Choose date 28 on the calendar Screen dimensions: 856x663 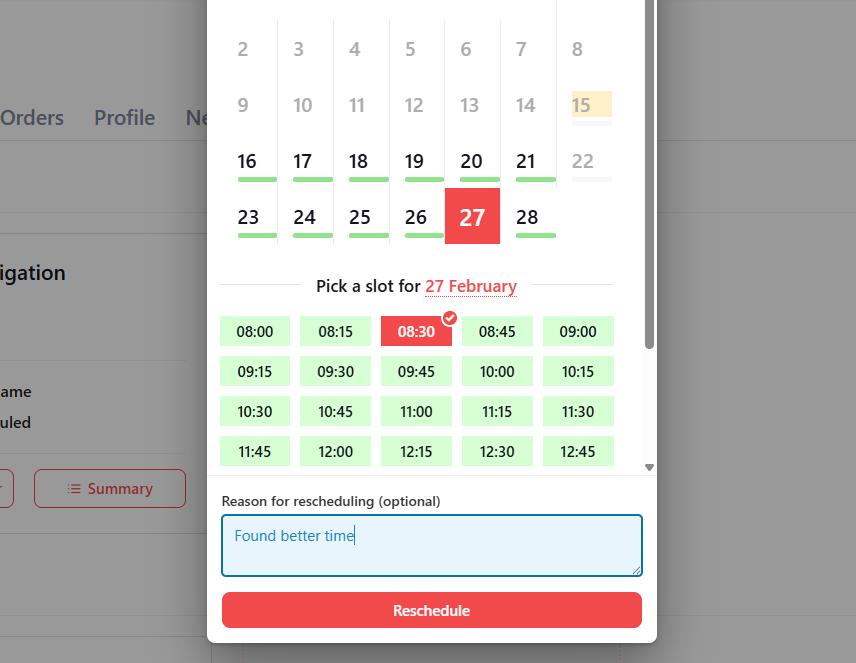[527, 217]
